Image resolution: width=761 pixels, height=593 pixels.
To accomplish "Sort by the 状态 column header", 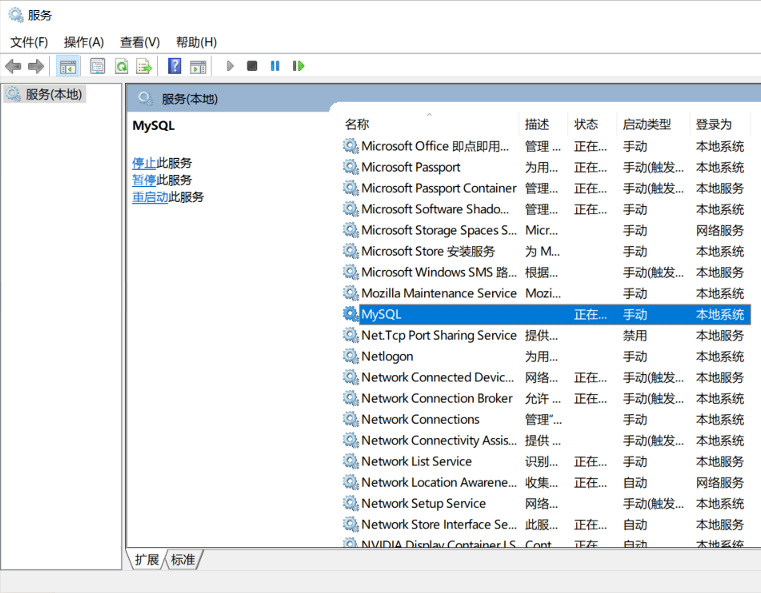I will pyautogui.click(x=592, y=124).
